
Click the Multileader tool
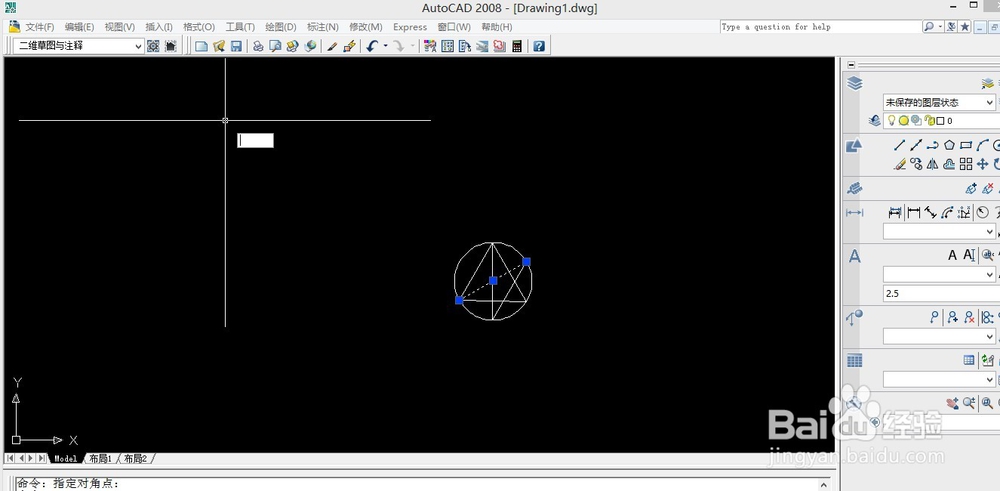pos(934,316)
